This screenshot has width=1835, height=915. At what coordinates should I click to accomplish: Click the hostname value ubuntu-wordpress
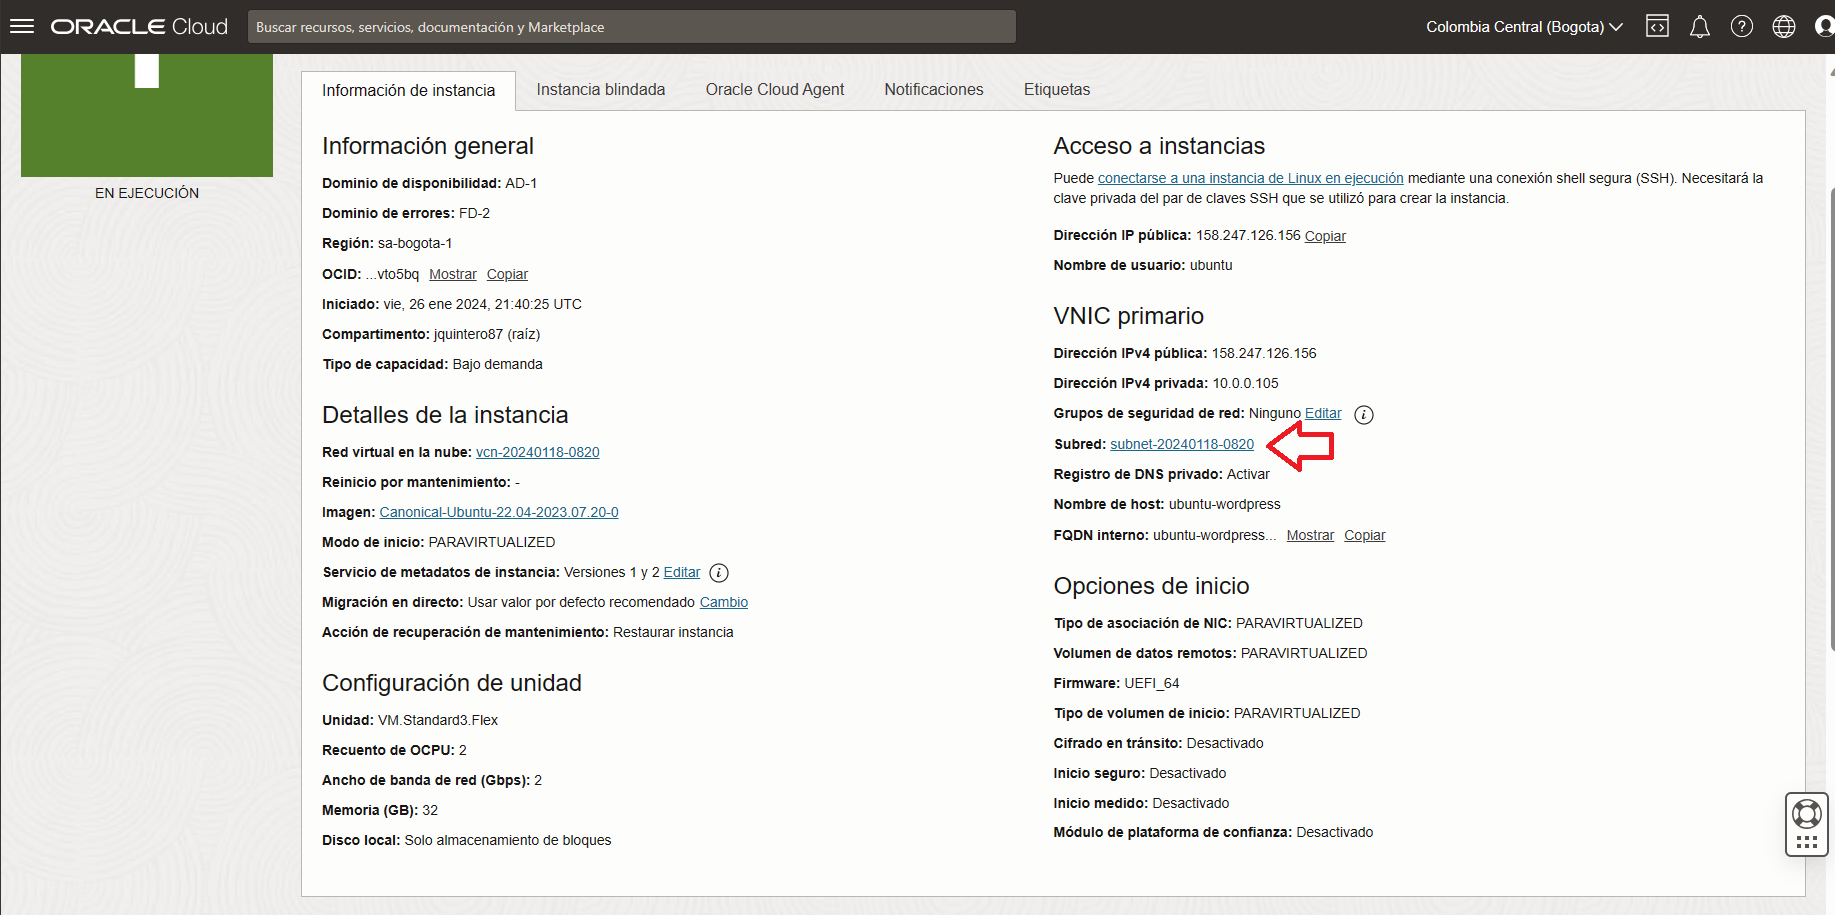[1224, 504]
